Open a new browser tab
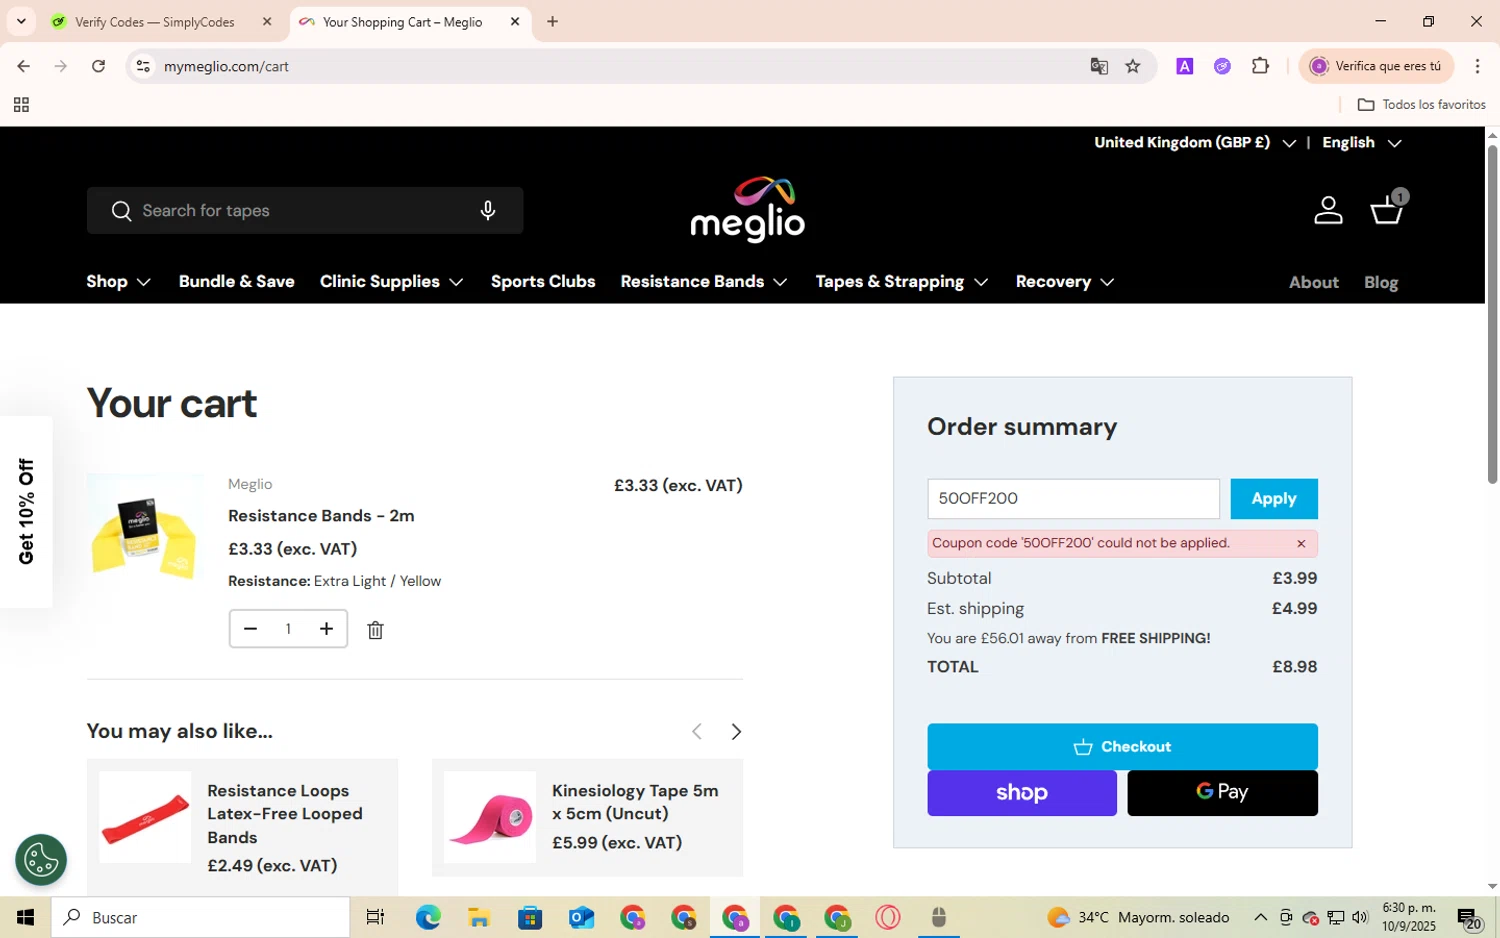 [552, 21]
